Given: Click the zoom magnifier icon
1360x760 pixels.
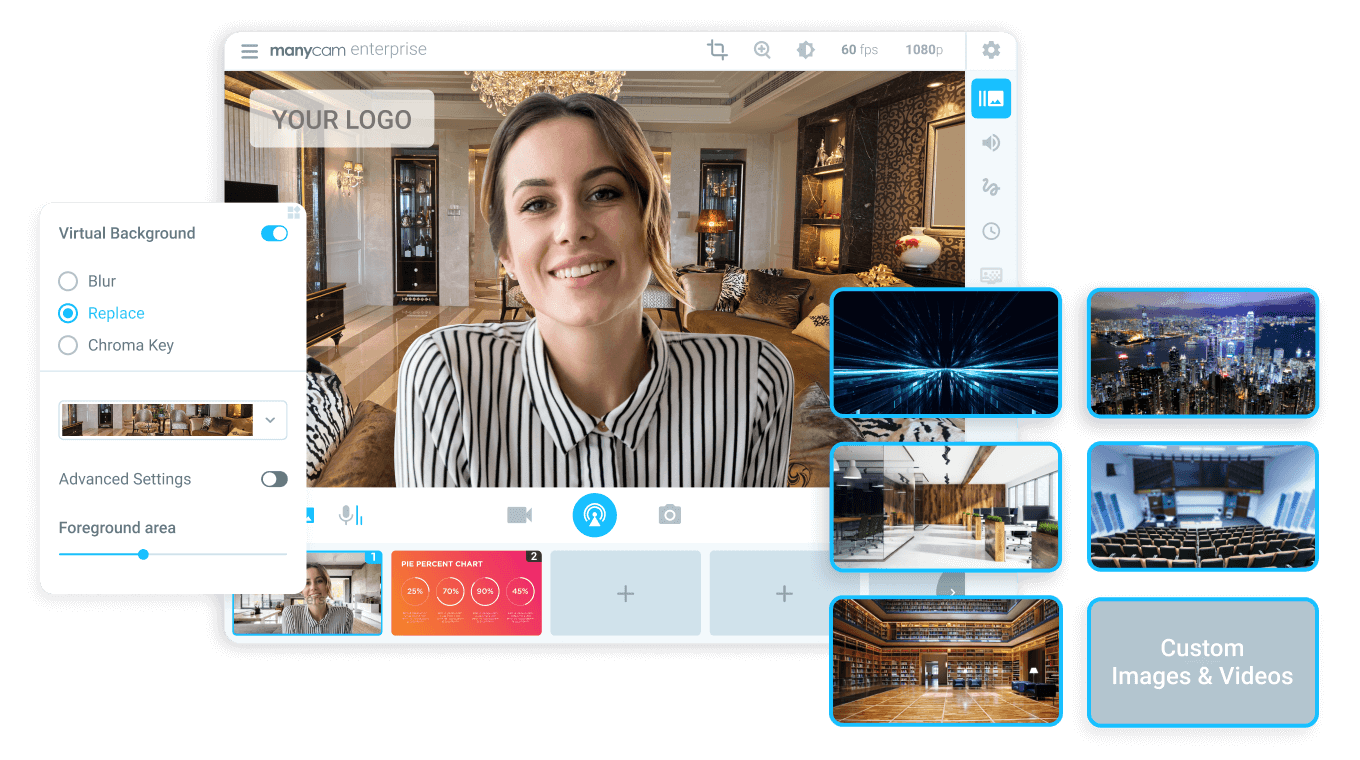Looking at the screenshot, I should pos(762,50).
